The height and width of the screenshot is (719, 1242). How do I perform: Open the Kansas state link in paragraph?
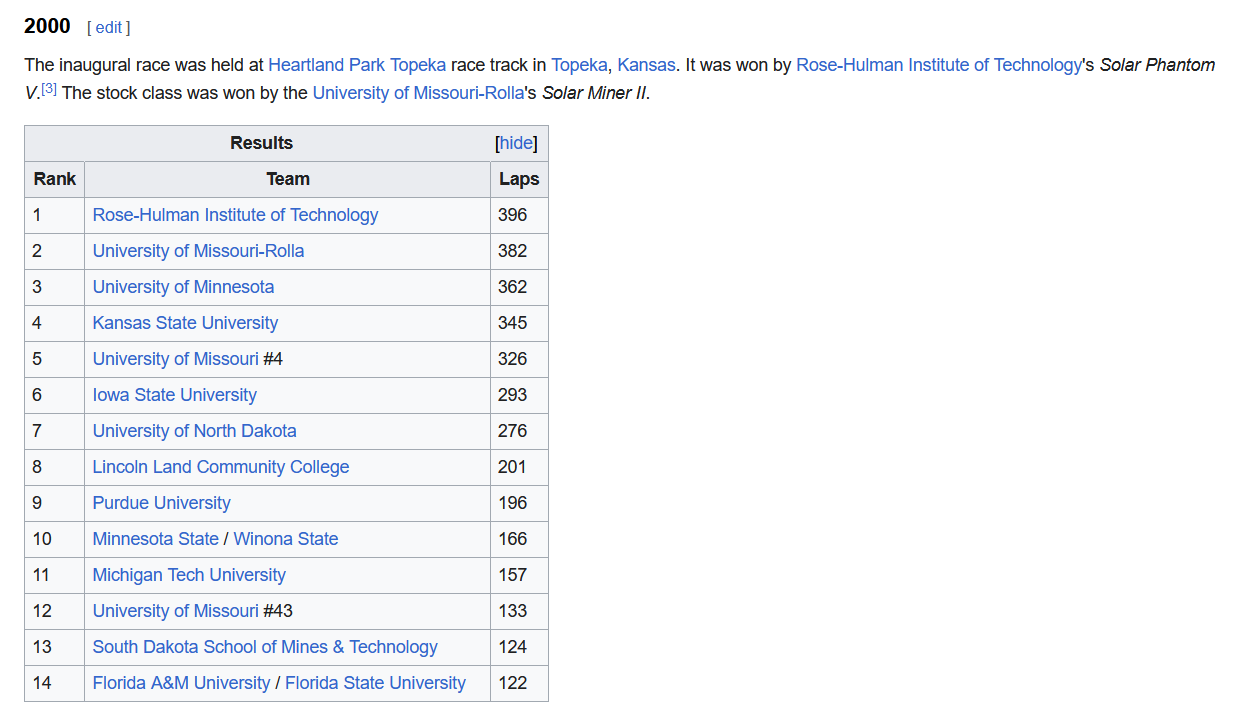pos(646,65)
